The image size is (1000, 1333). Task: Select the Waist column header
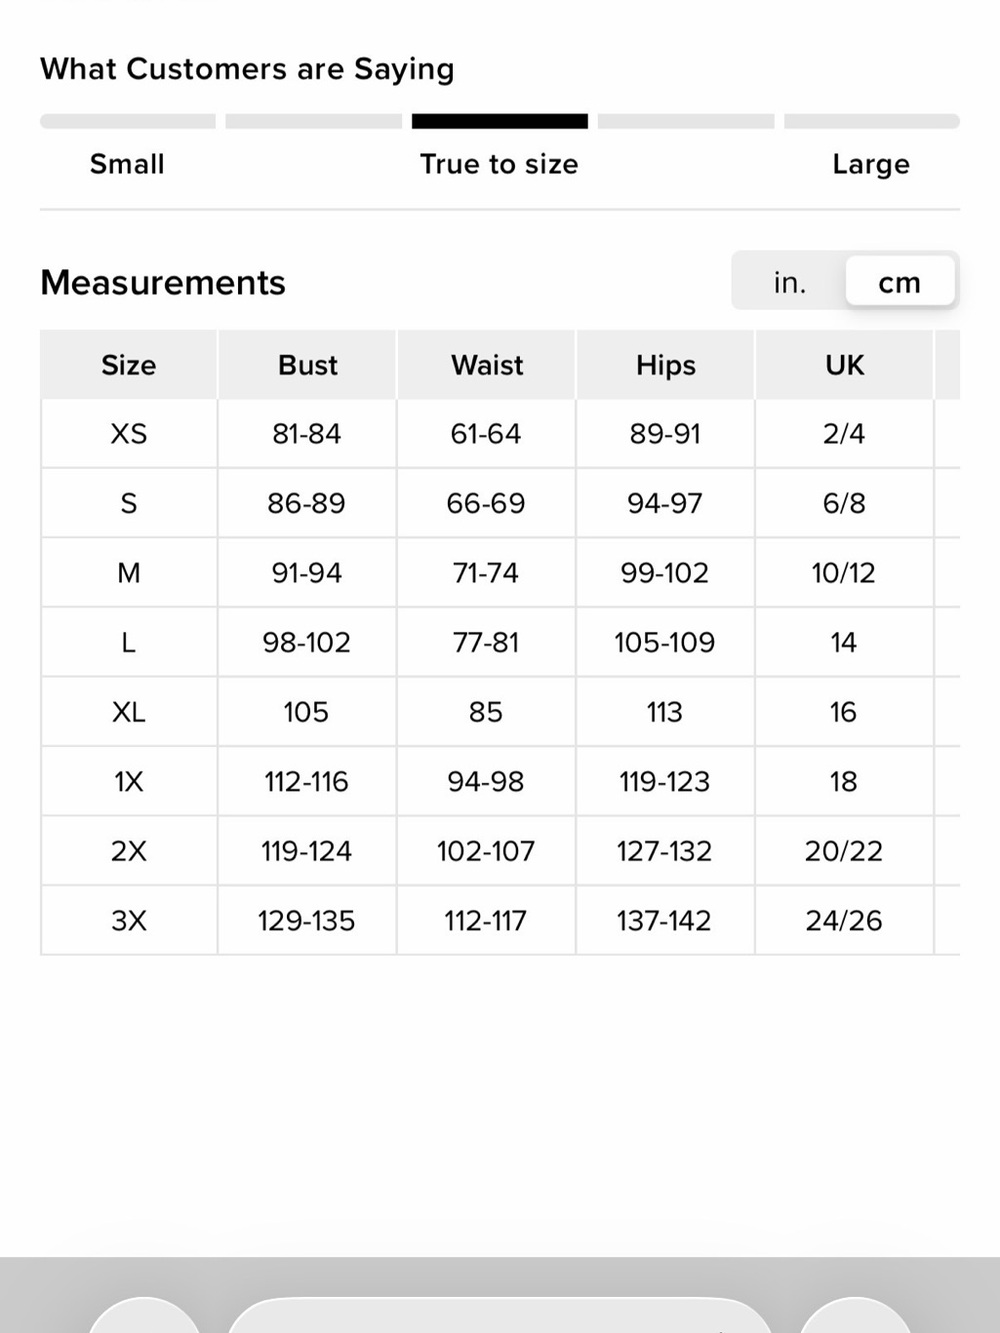pos(486,365)
